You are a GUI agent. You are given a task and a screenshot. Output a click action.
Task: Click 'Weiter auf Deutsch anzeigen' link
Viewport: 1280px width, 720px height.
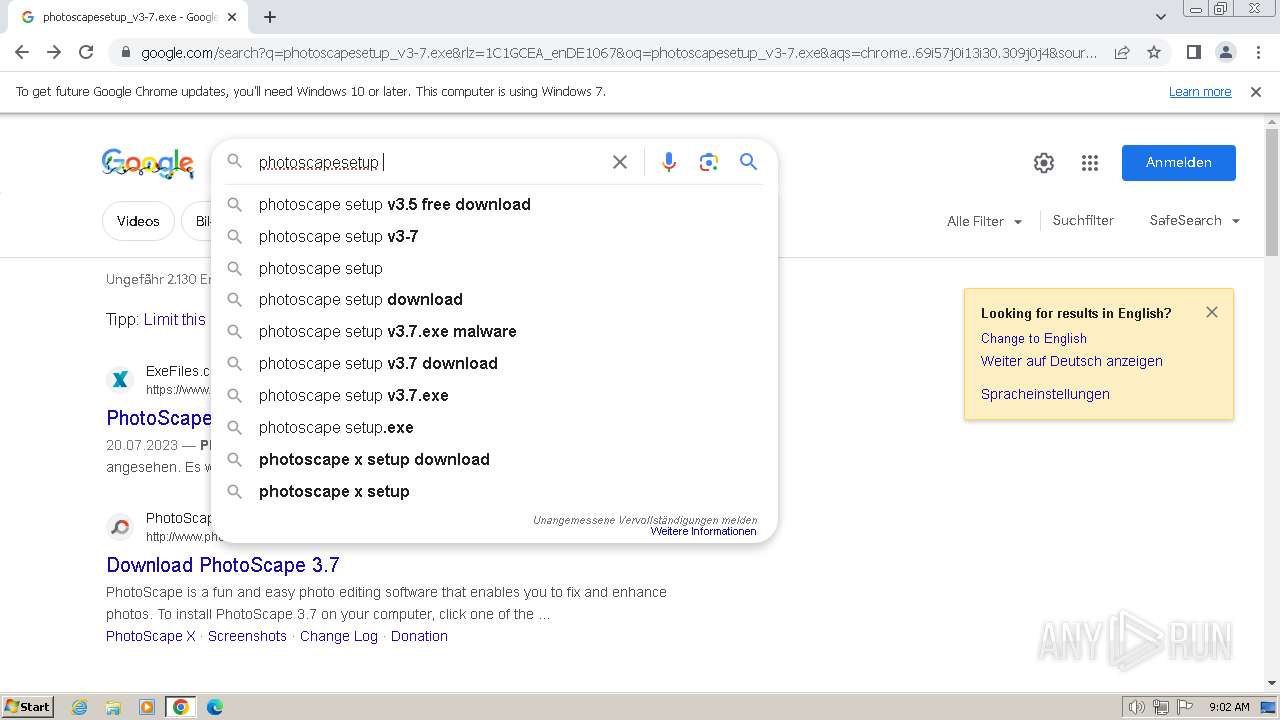[x=1071, y=361]
